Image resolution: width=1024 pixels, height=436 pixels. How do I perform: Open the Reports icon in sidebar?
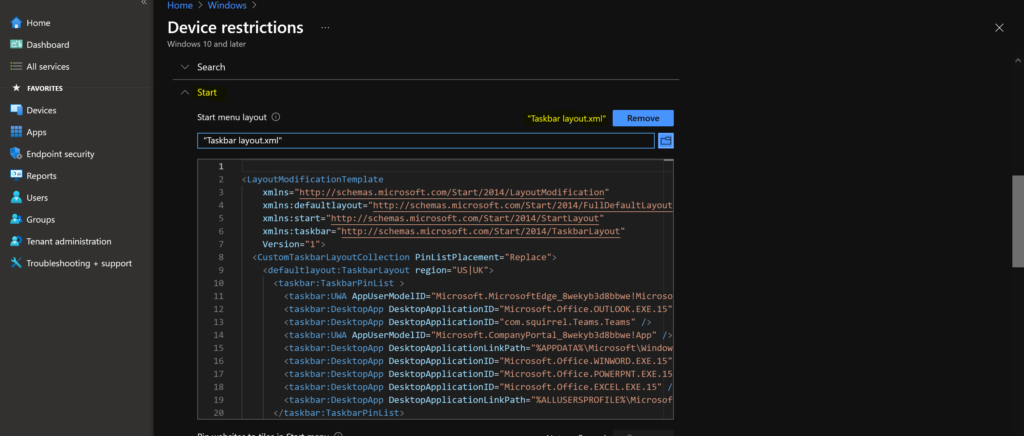16,176
